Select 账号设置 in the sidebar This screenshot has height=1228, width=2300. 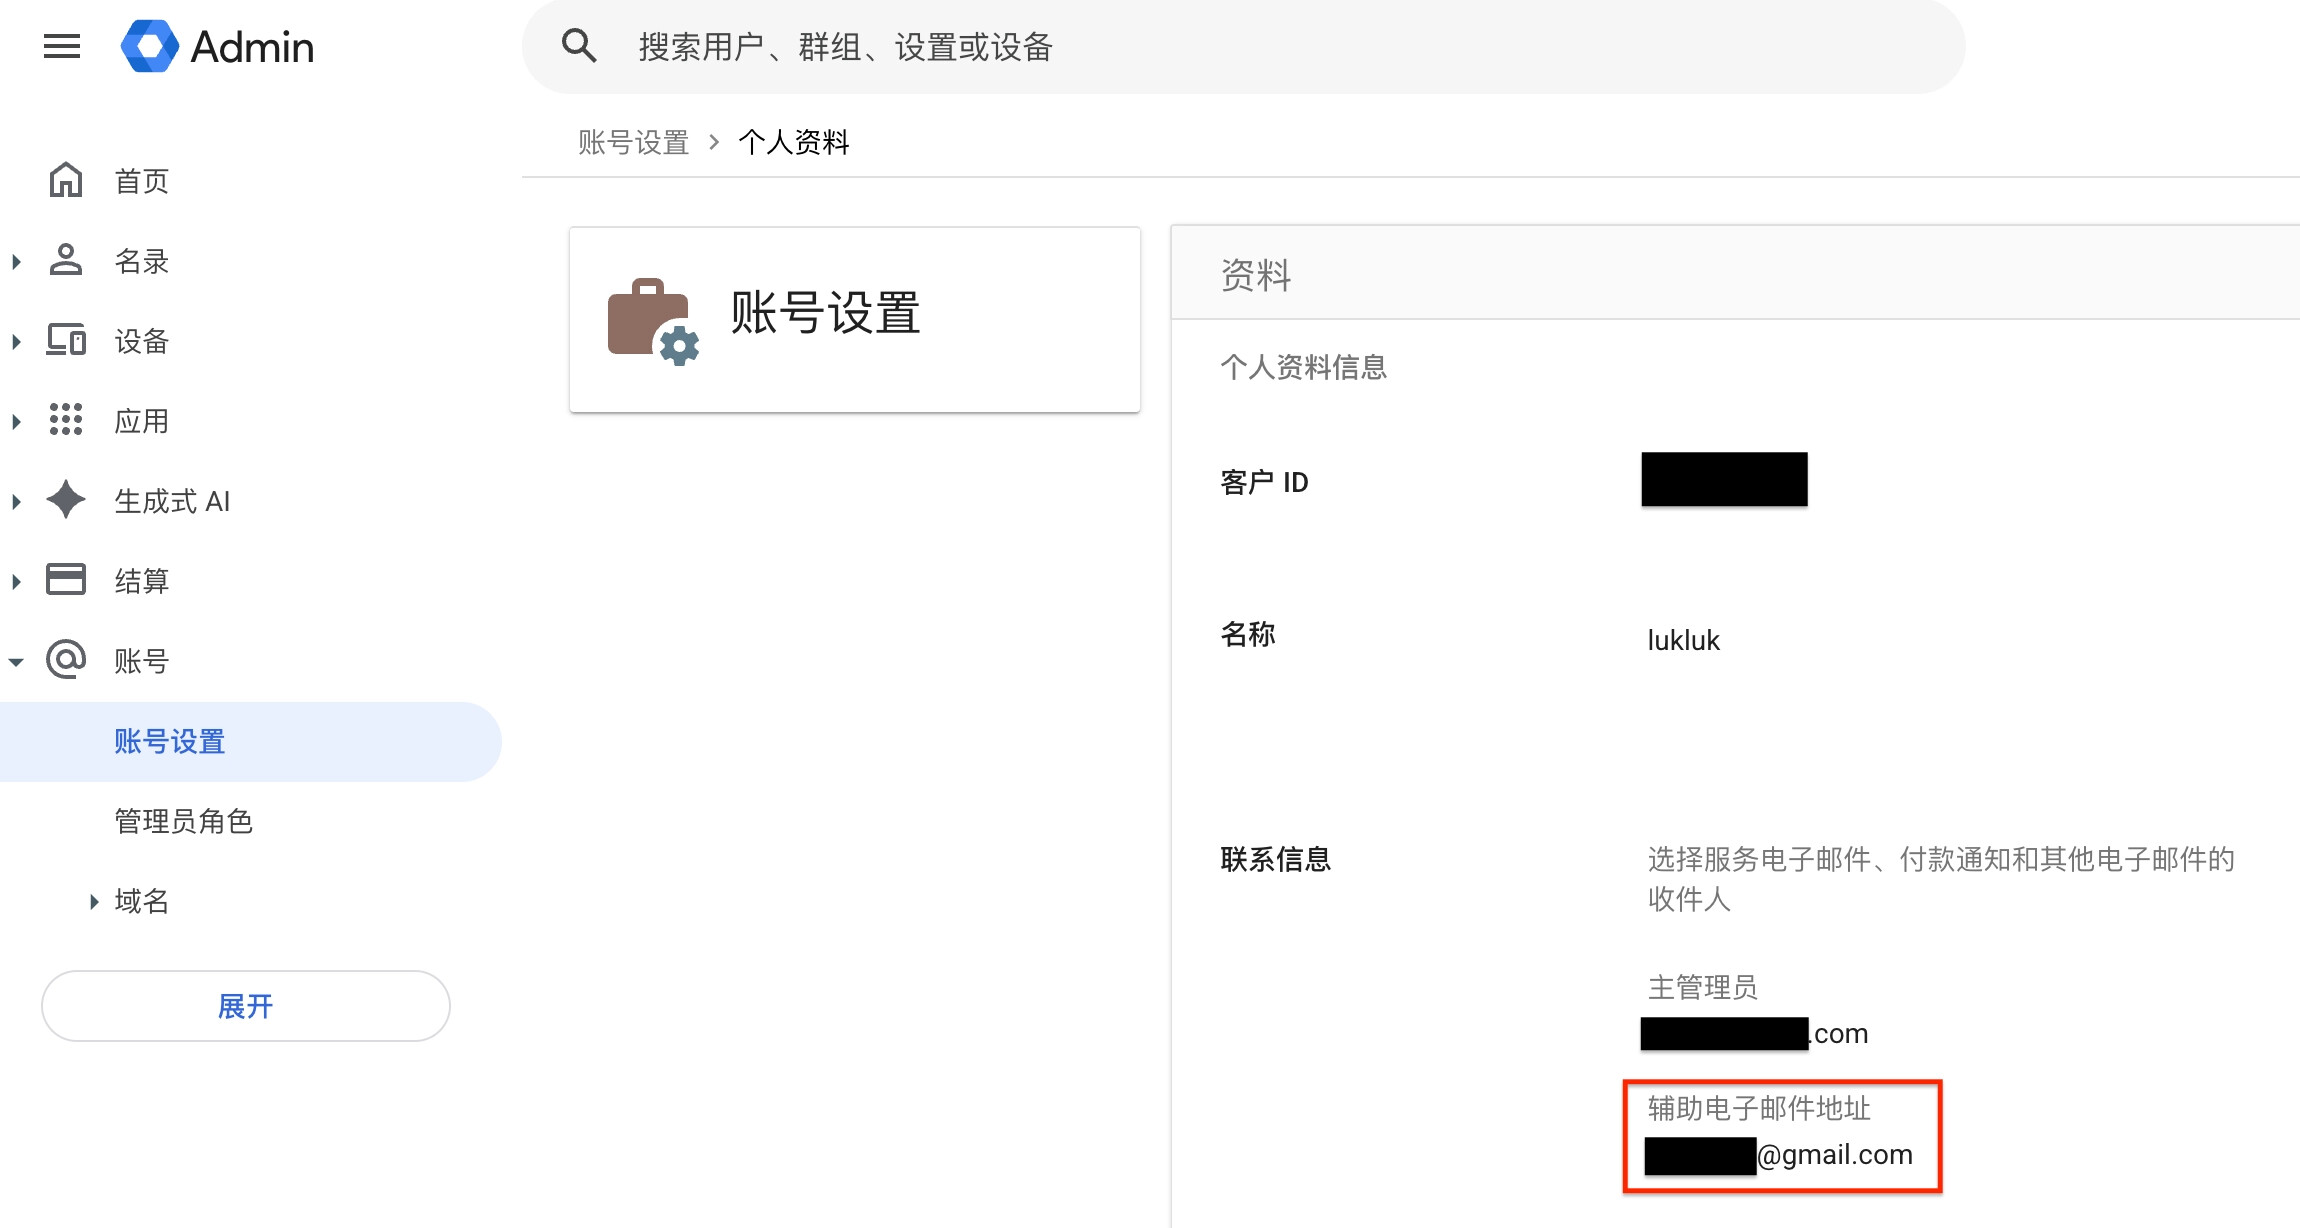pos(250,741)
